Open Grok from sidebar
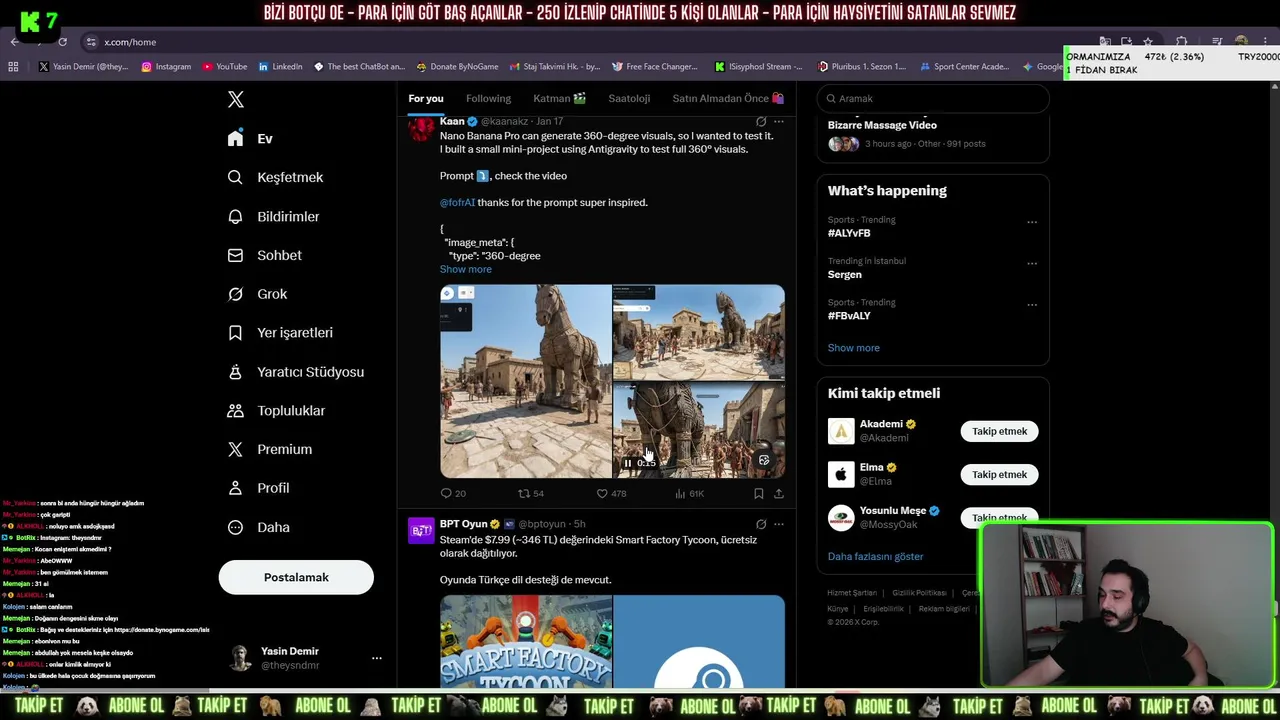 point(257,294)
